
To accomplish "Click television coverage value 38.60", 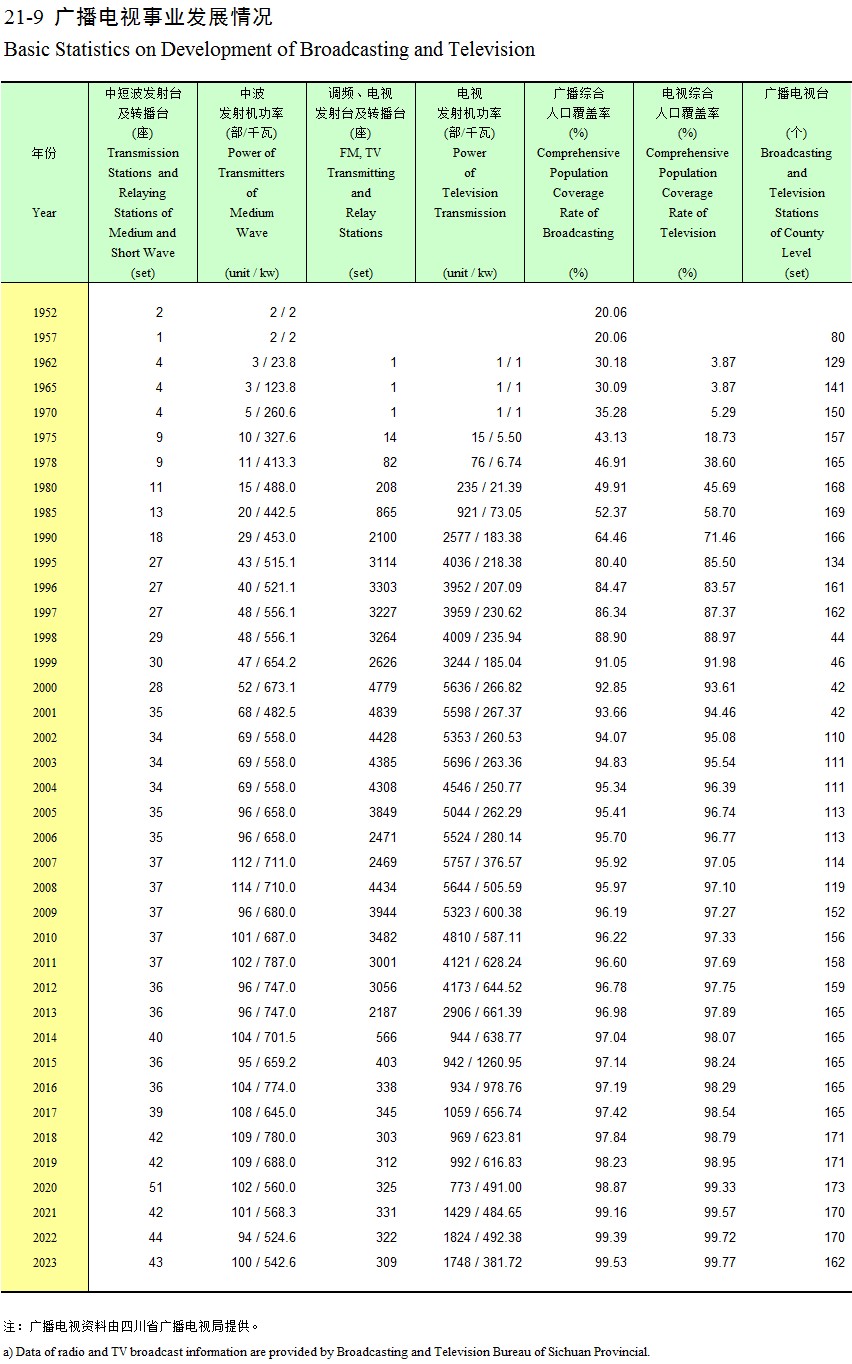I will pyautogui.click(x=719, y=463).
